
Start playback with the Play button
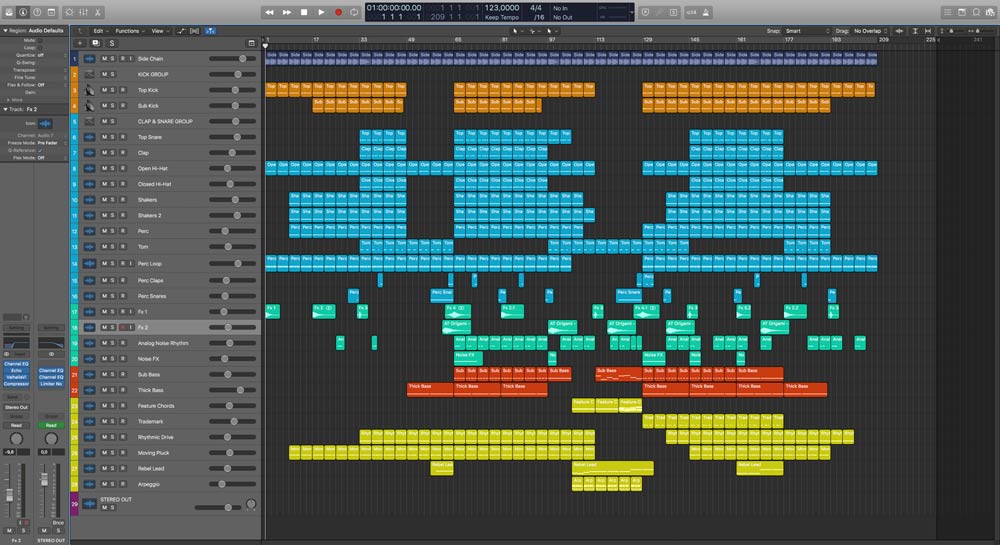(x=321, y=12)
